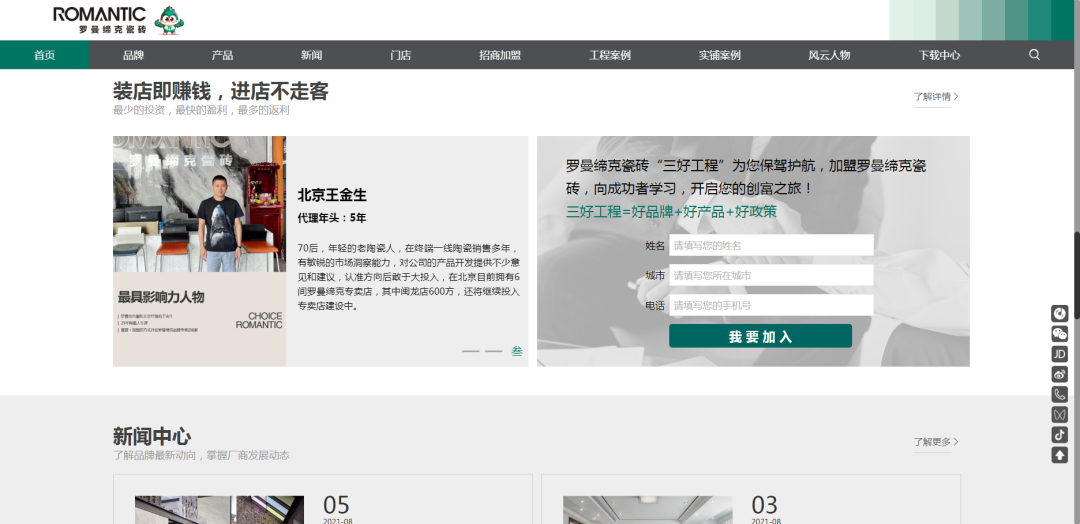Select the first carousel slide indicator dash
1080x524 pixels.
point(470,351)
